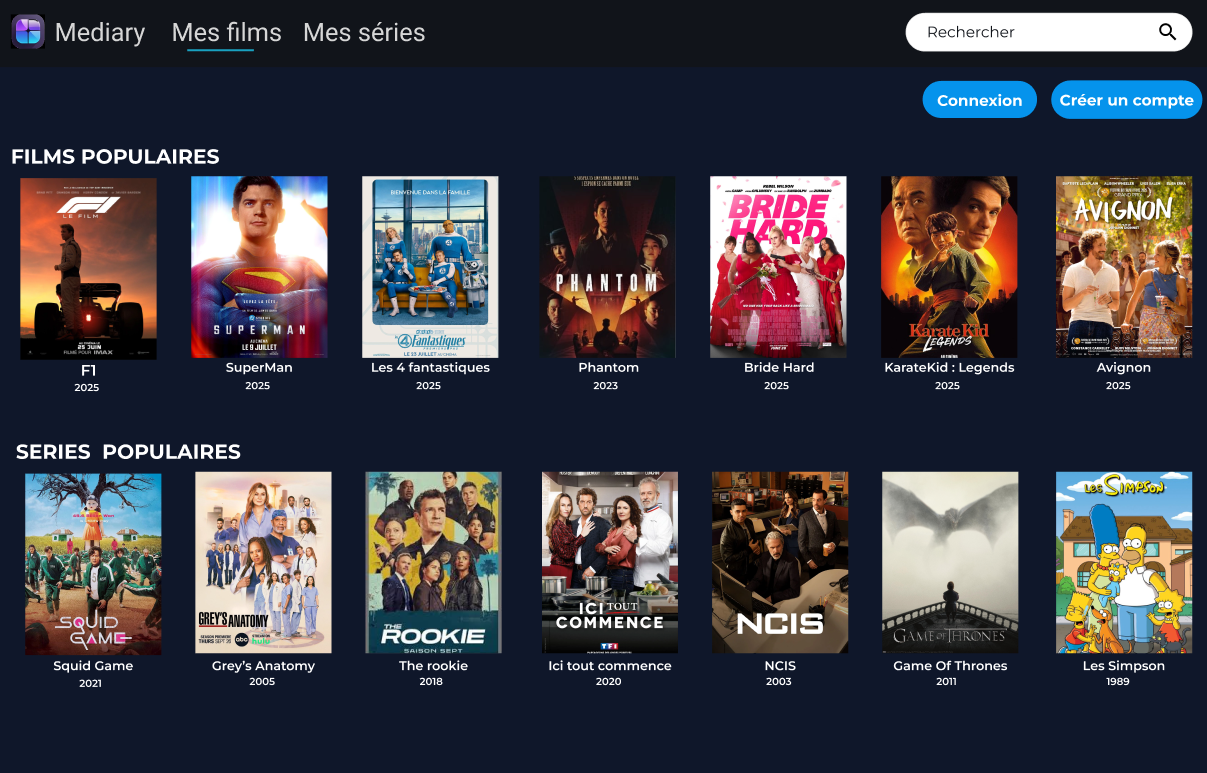Click the Connexion button
Viewport: 1207px width, 773px height.
[979, 100]
